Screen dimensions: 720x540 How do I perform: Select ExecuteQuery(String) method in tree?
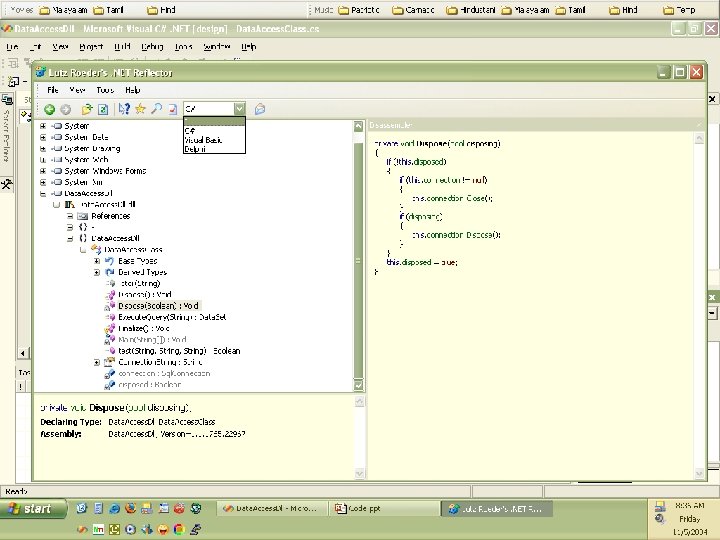(171, 316)
